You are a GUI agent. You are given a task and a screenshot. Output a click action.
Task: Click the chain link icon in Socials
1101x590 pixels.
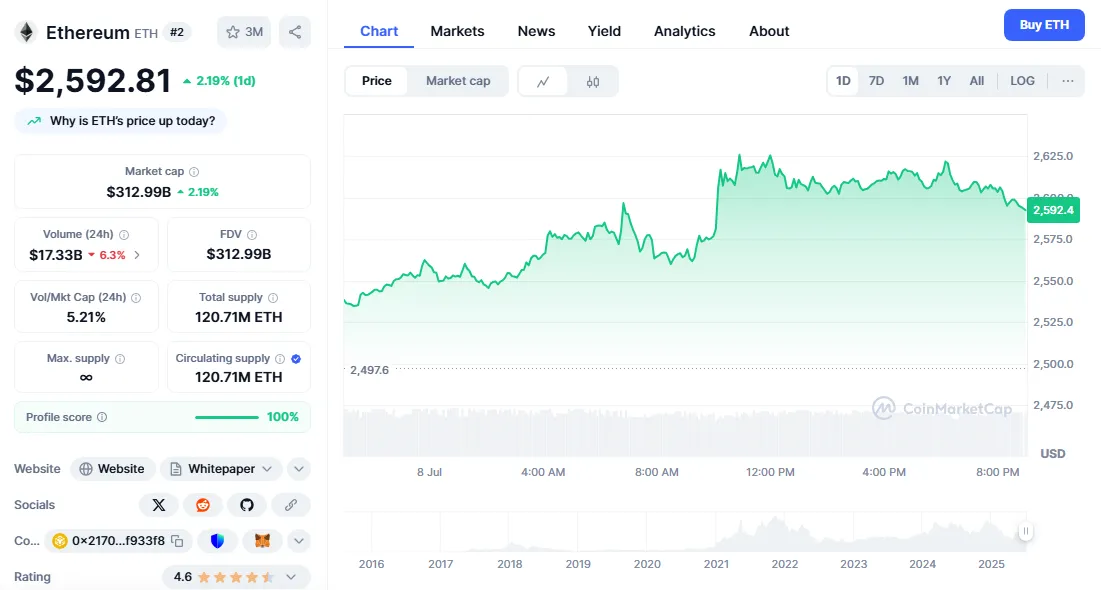tap(291, 505)
